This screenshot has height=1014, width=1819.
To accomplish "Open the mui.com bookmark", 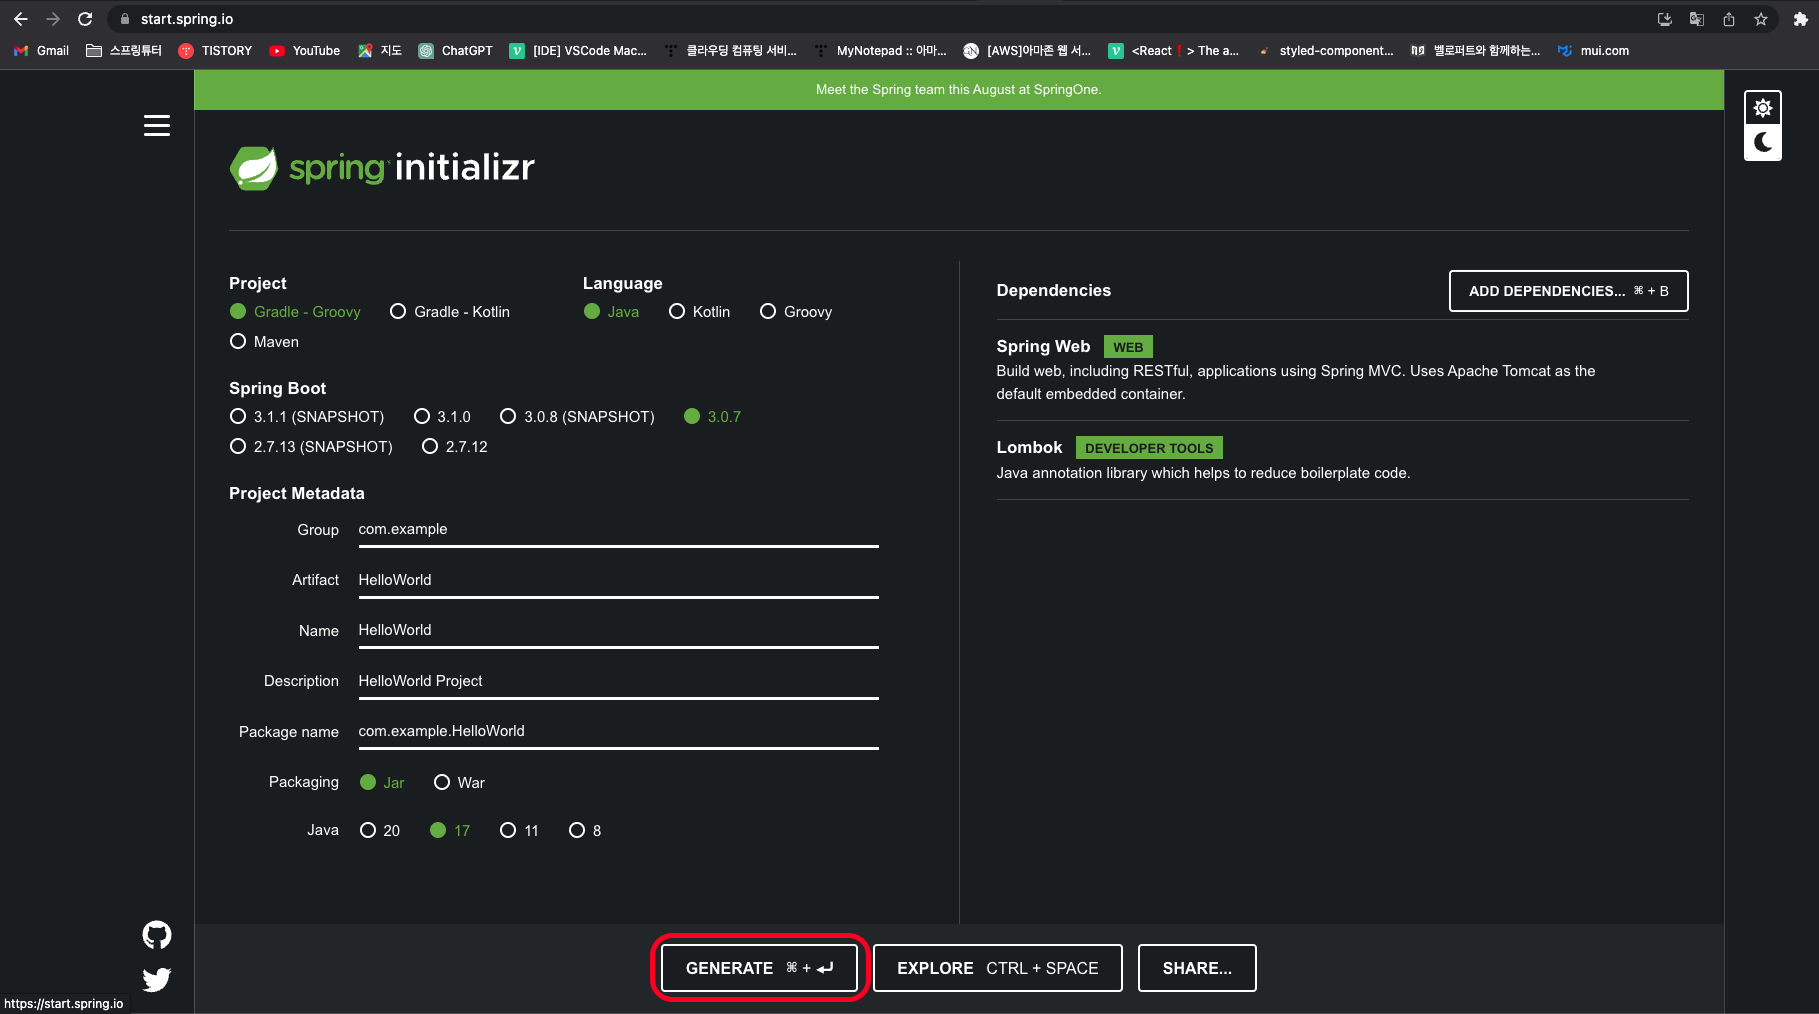I will coord(1593,51).
